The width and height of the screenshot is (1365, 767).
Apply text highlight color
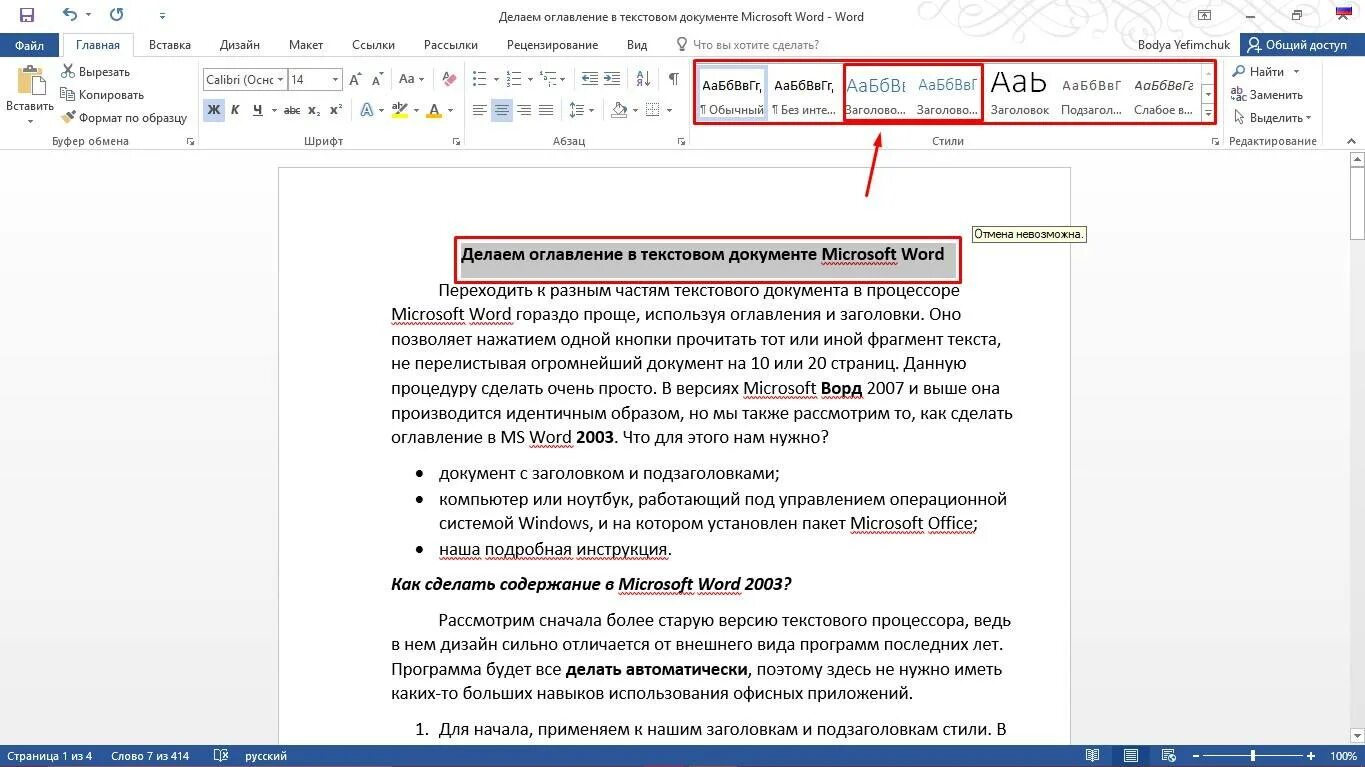pos(397,110)
